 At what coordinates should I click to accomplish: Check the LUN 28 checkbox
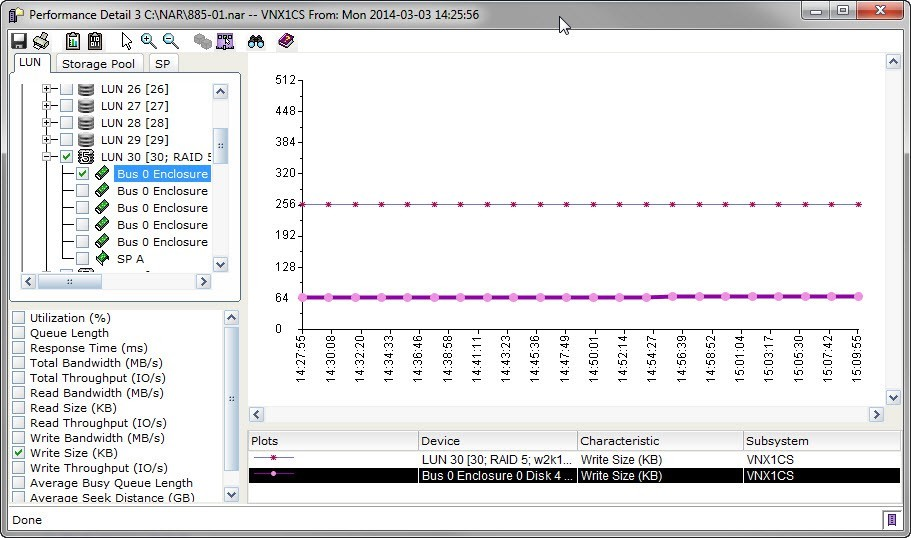pos(66,123)
